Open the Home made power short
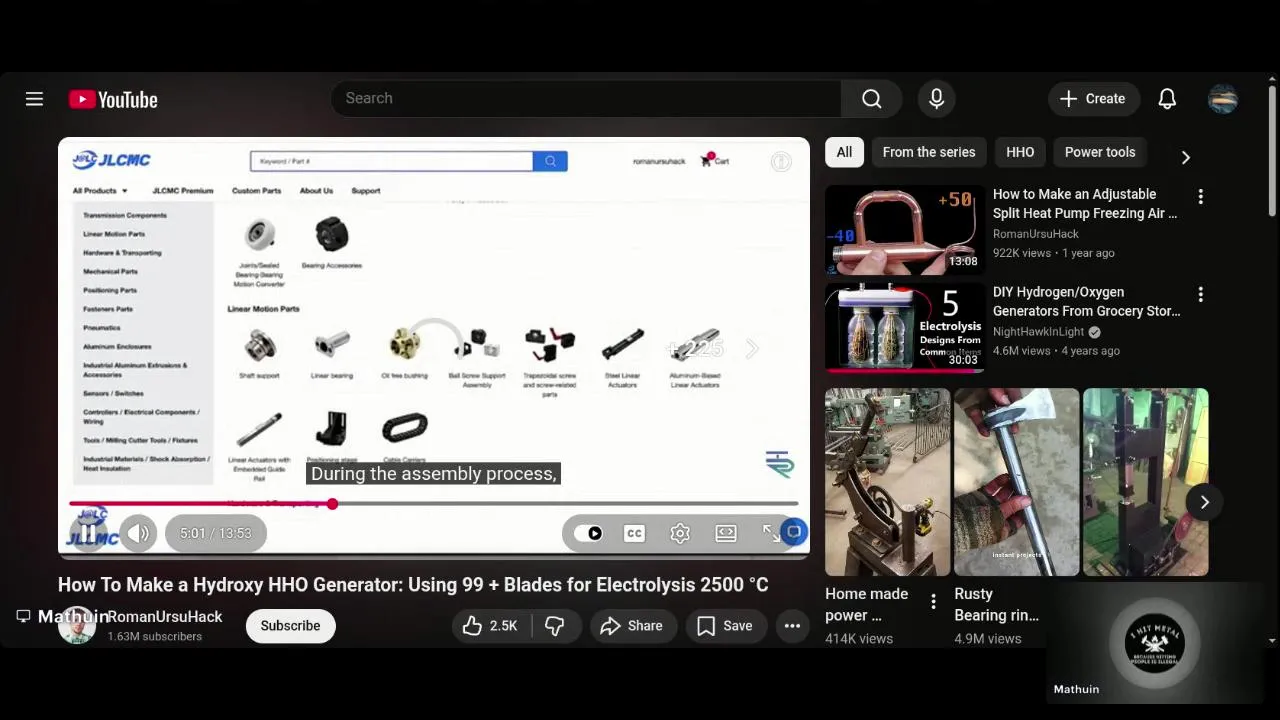The width and height of the screenshot is (1280, 720). (887, 482)
